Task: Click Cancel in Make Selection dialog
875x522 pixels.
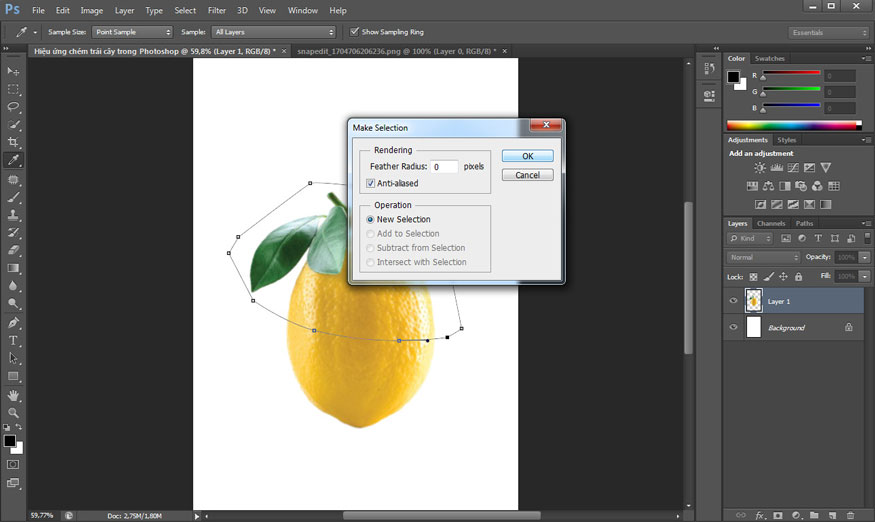Action: click(527, 175)
